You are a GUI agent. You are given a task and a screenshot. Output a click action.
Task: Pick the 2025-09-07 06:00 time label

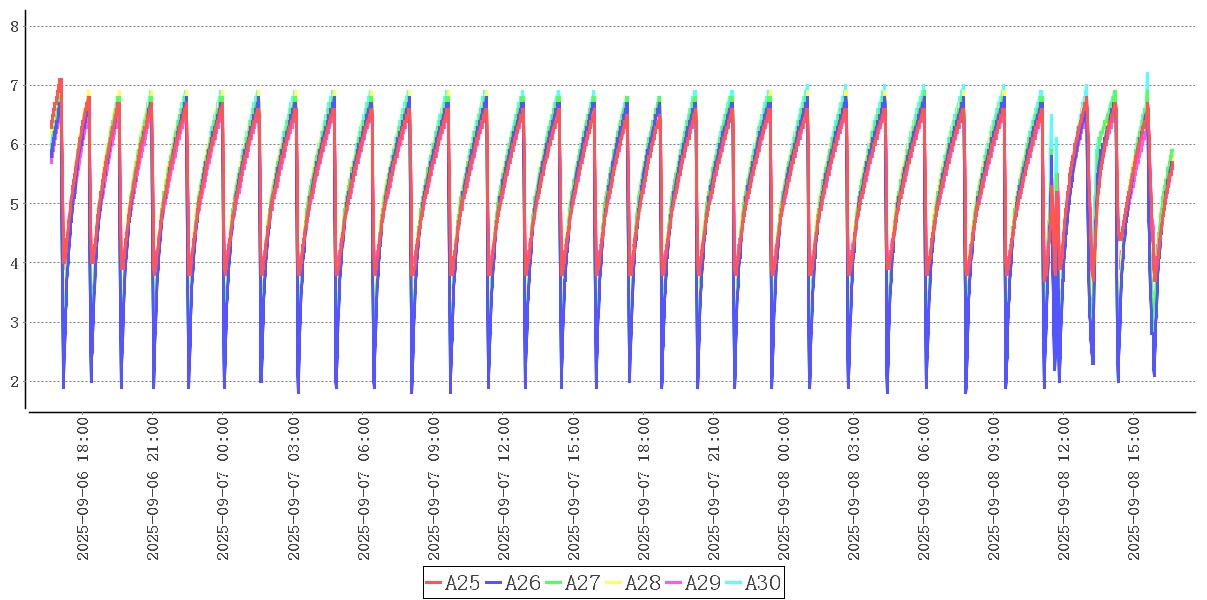pyautogui.click(x=364, y=489)
